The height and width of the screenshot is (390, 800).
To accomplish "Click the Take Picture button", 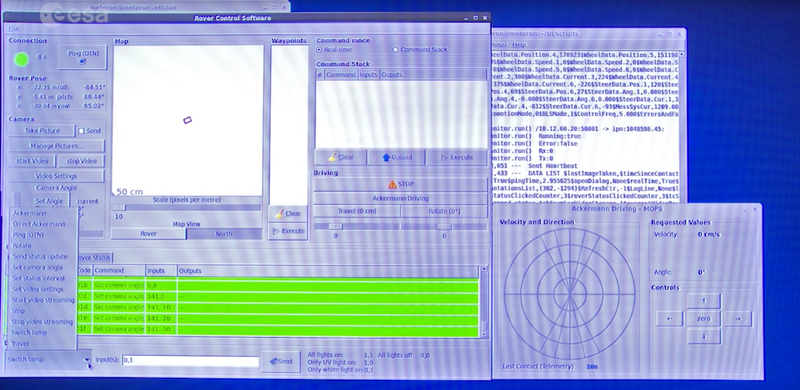I will click(42, 131).
